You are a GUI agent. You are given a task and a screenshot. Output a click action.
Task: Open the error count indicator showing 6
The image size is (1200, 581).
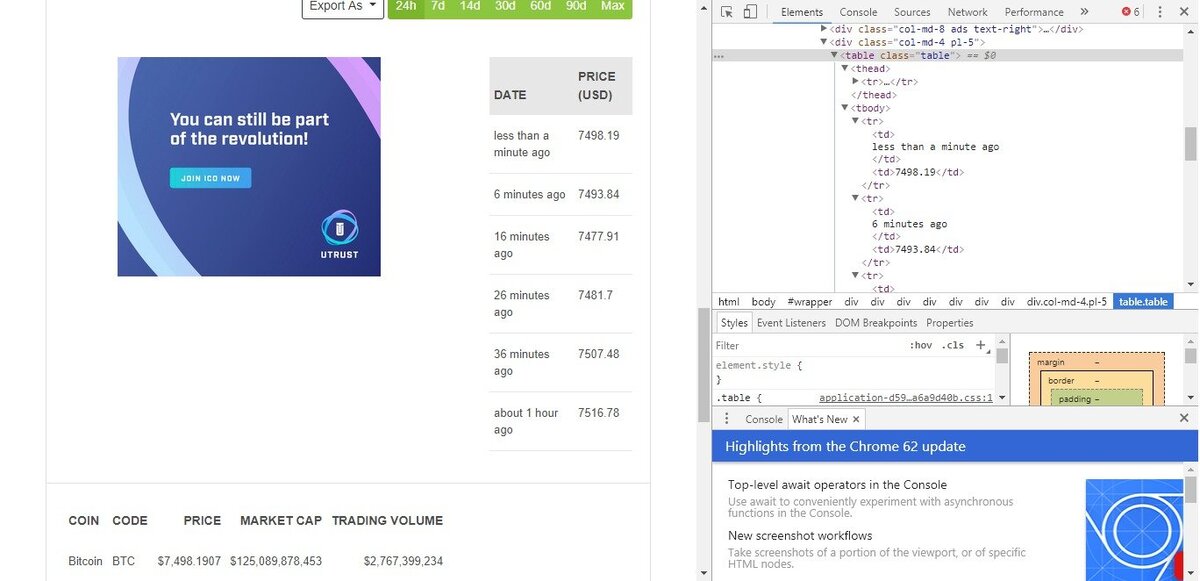click(1130, 12)
